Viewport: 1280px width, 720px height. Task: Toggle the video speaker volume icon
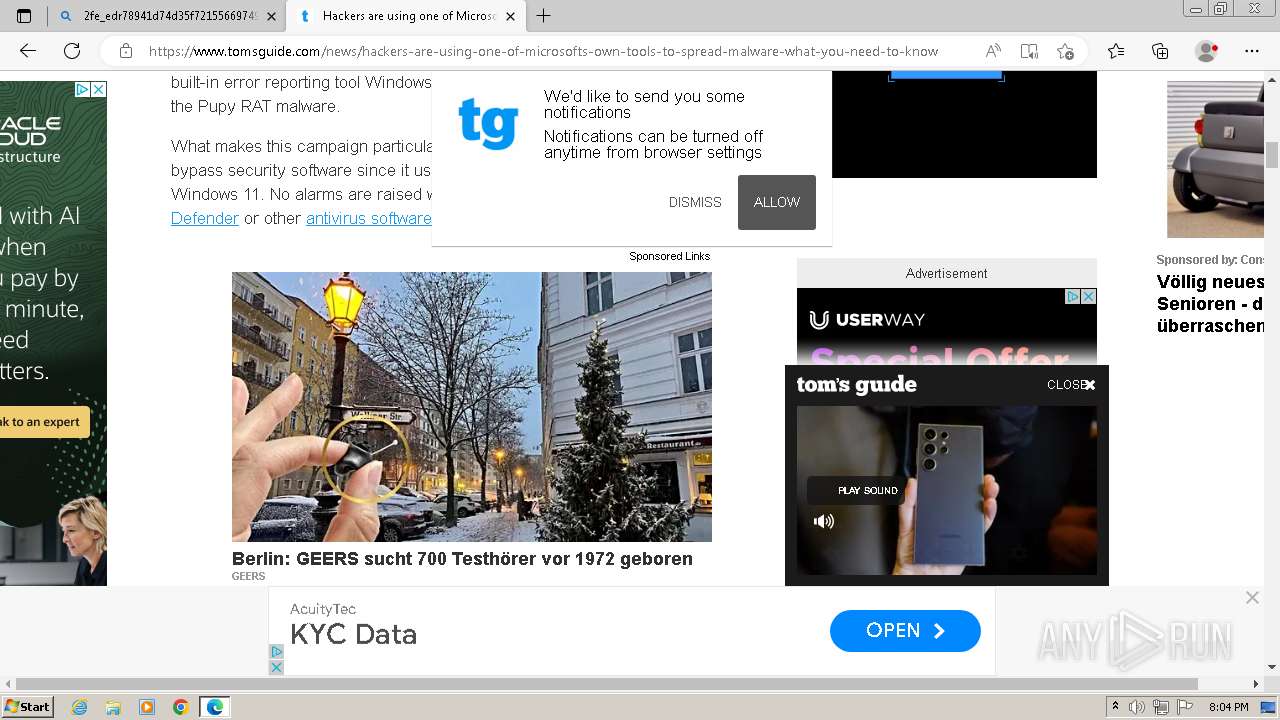pyautogui.click(x=824, y=521)
